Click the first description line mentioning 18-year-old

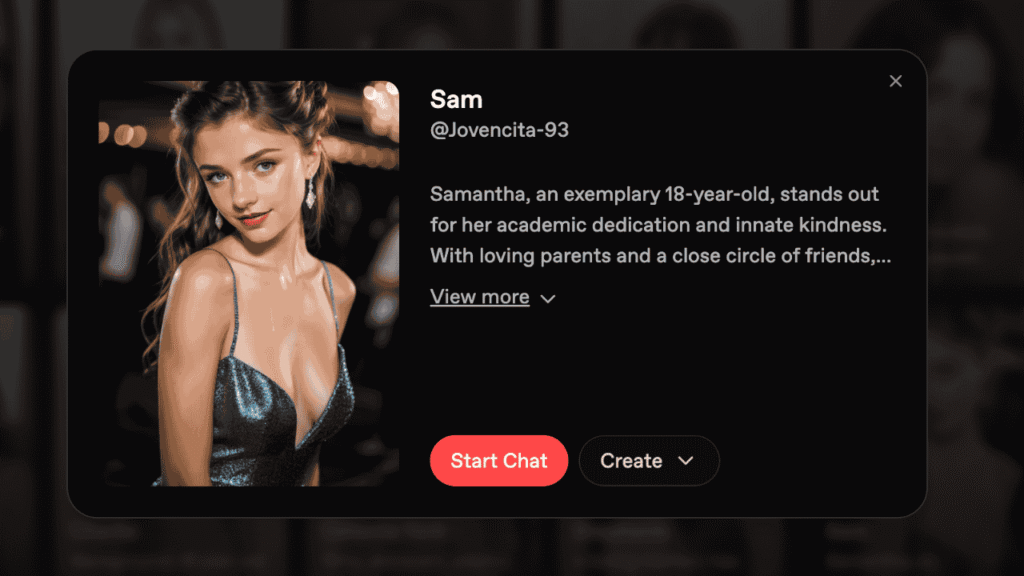[654, 195]
